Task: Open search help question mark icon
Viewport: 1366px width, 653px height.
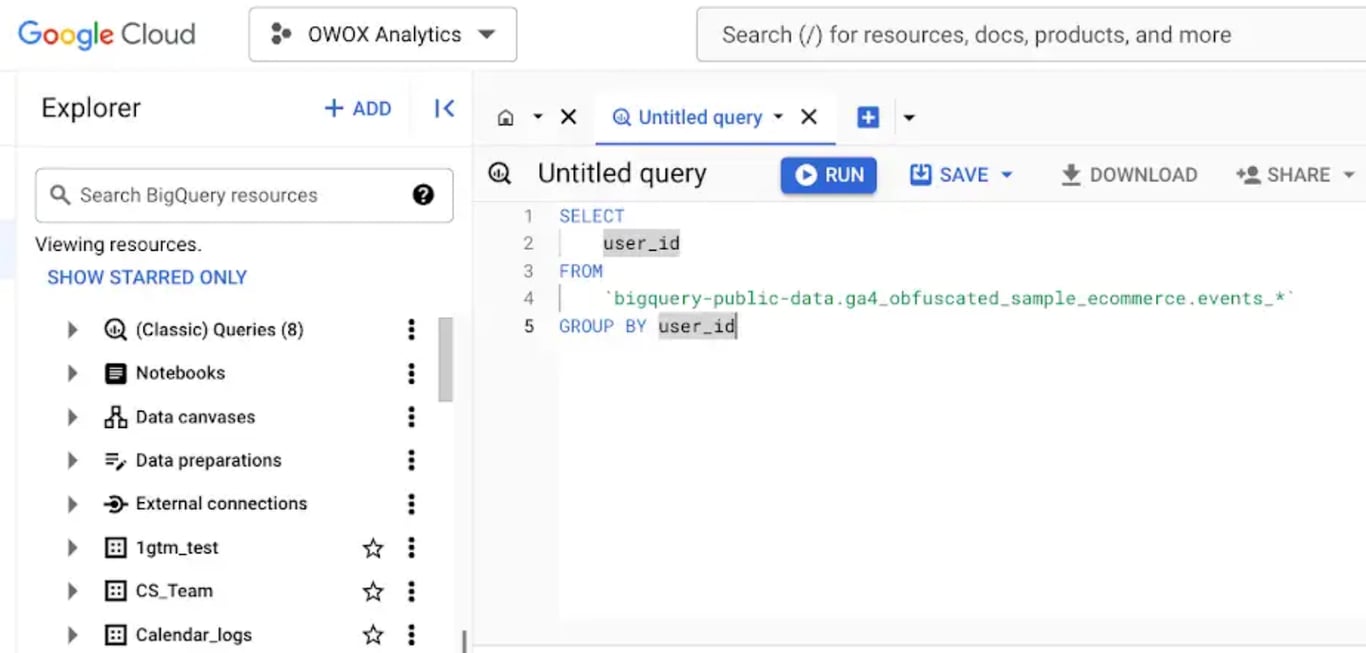Action: click(x=423, y=195)
